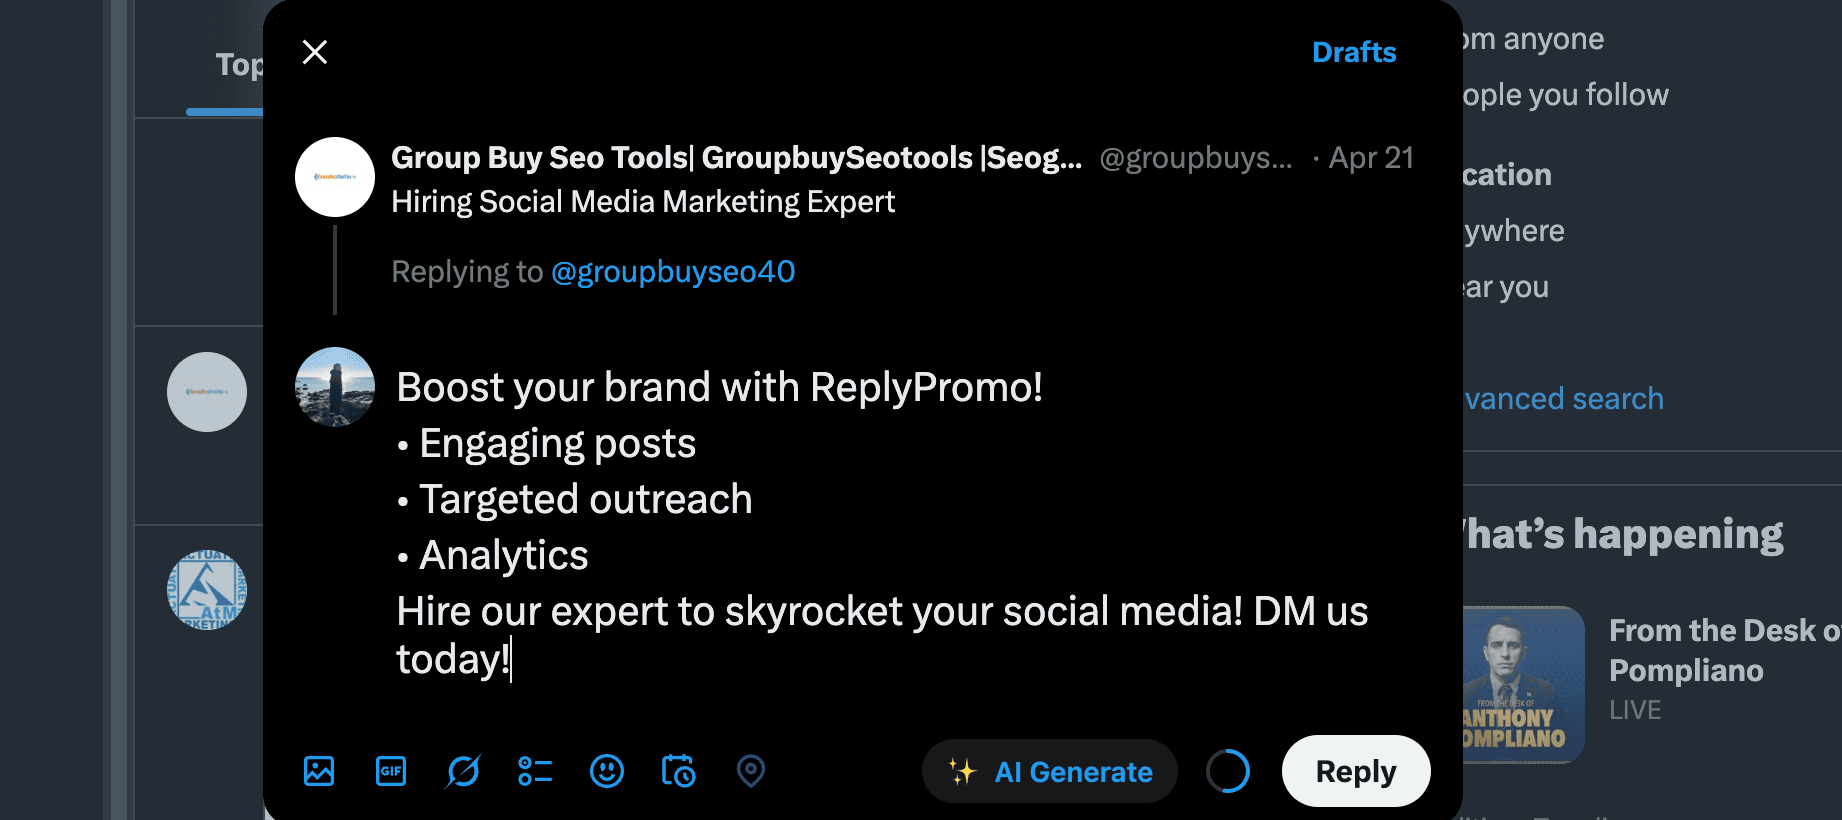Open the @groupbuyseo40 mention link
Image resolution: width=1842 pixels, height=820 pixels.
pyautogui.click(x=673, y=272)
